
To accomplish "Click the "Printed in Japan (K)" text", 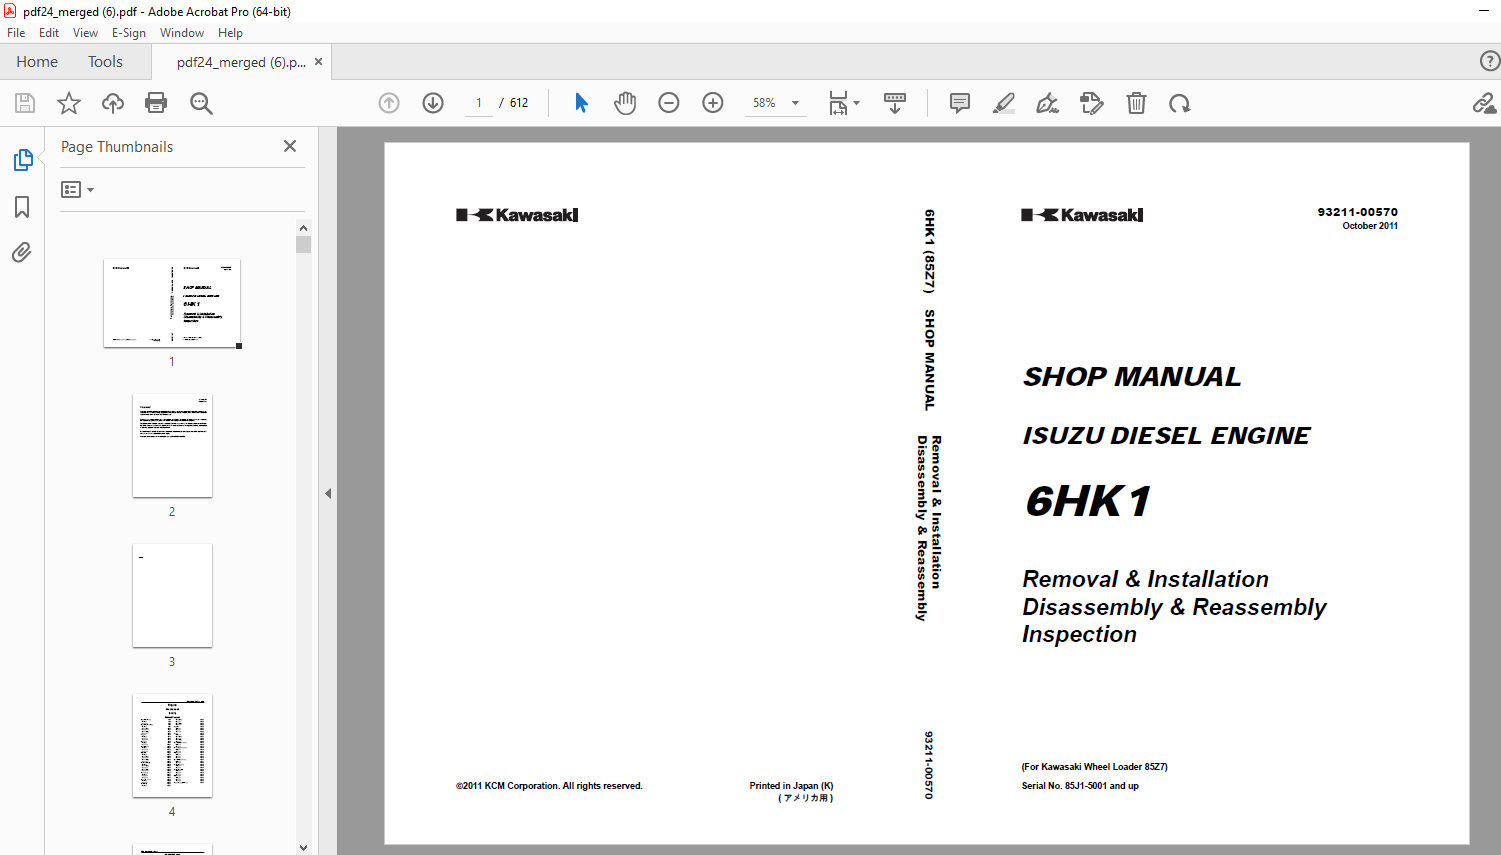I will tap(791, 786).
